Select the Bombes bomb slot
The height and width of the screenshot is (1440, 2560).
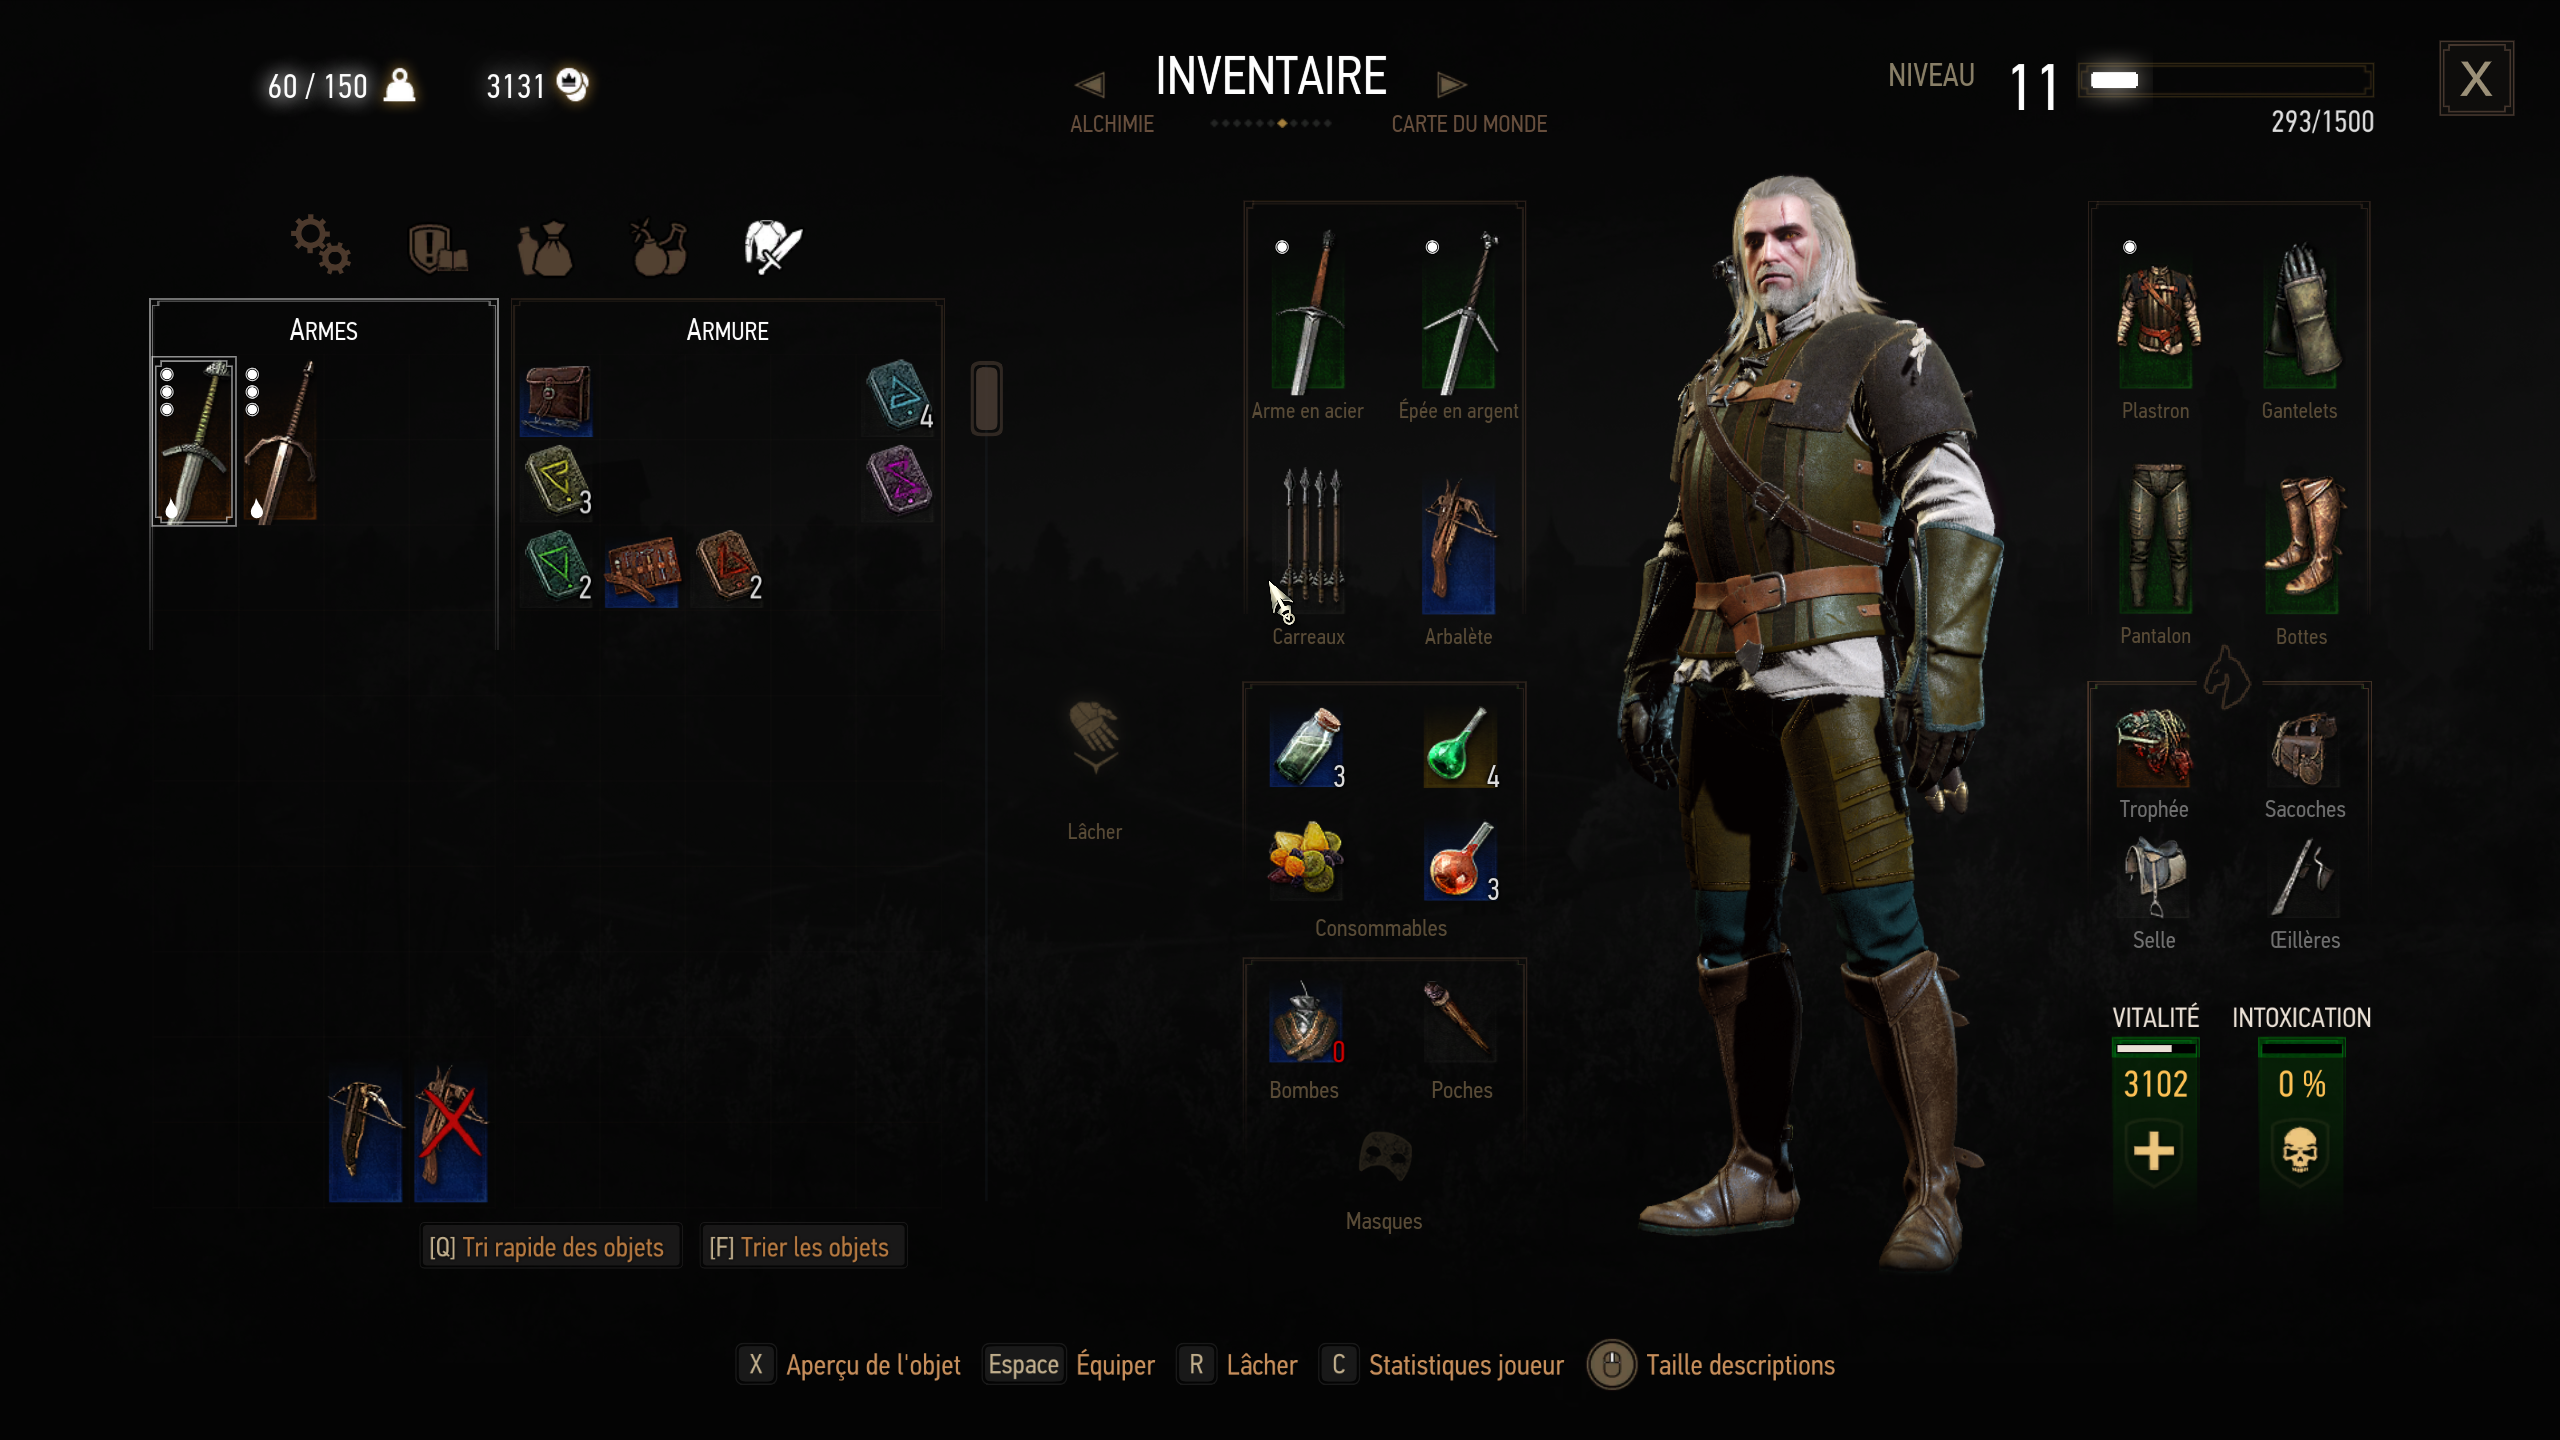(1306, 1023)
